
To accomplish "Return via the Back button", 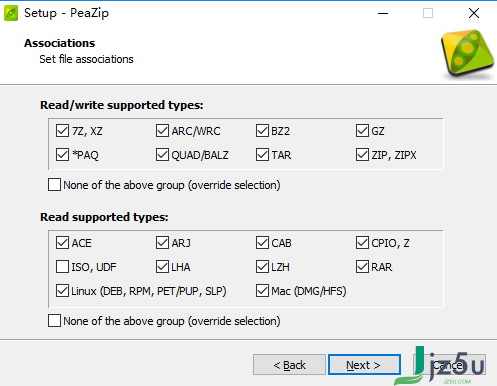I will 289,365.
